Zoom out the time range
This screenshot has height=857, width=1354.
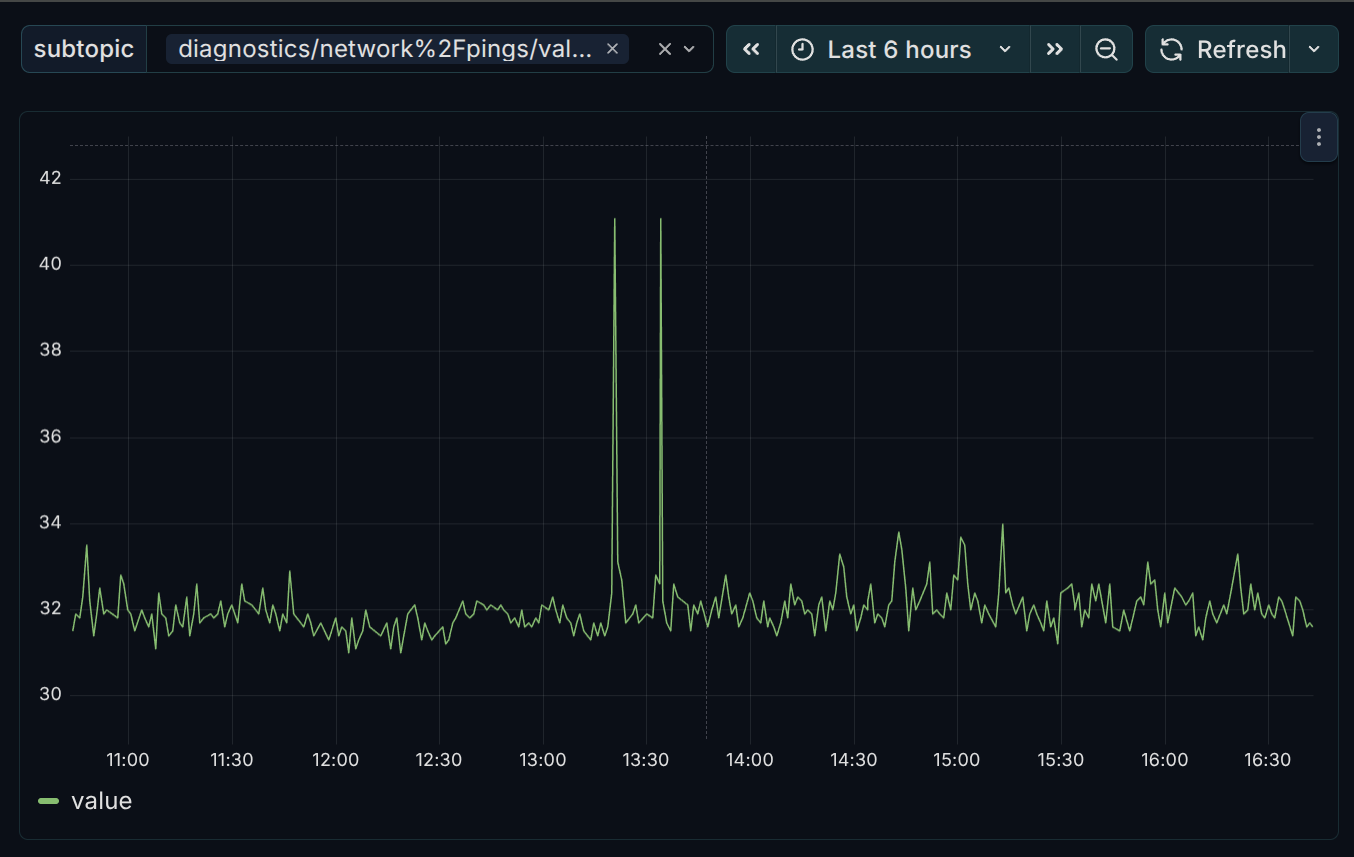click(x=1106, y=49)
